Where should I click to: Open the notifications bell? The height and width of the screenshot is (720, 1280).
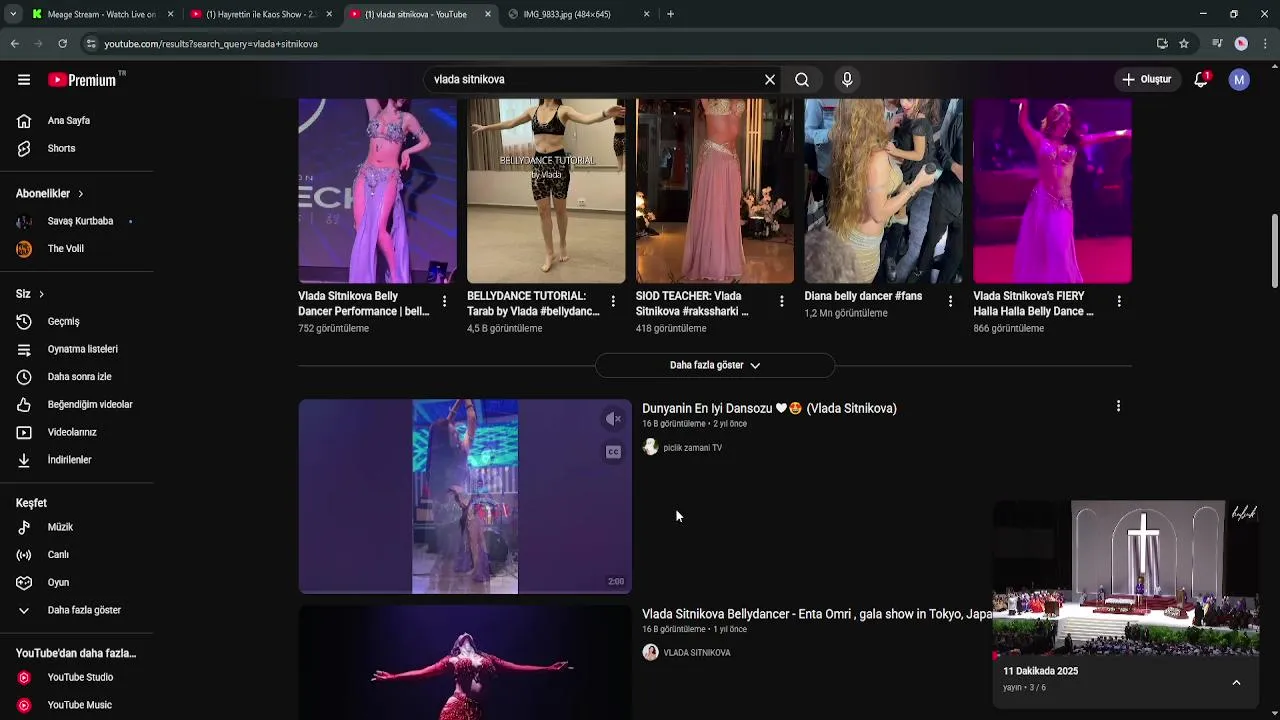tap(1201, 80)
